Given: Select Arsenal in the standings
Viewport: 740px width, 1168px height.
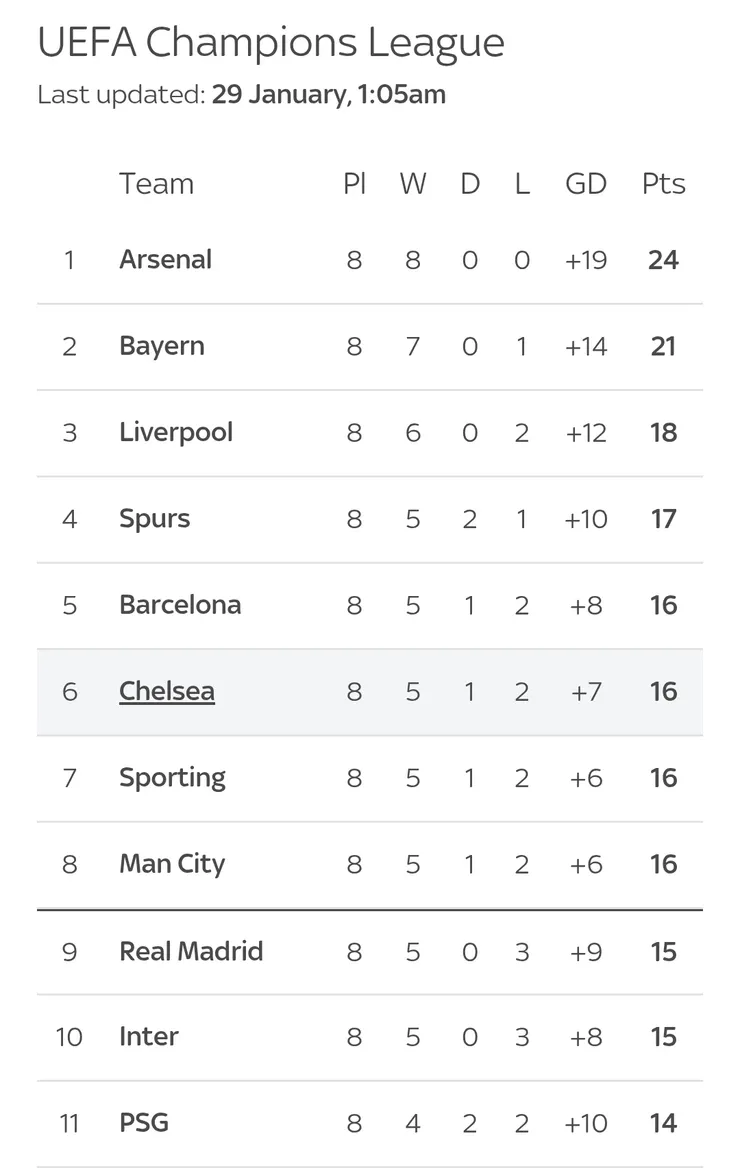Looking at the screenshot, I should [x=165, y=260].
